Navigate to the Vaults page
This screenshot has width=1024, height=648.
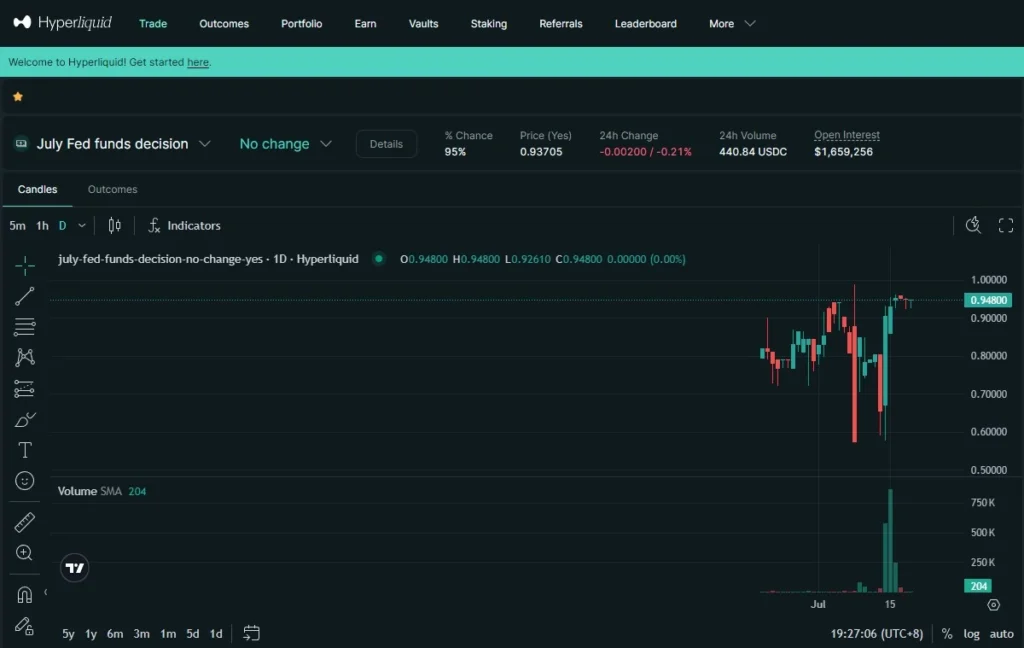[423, 24]
